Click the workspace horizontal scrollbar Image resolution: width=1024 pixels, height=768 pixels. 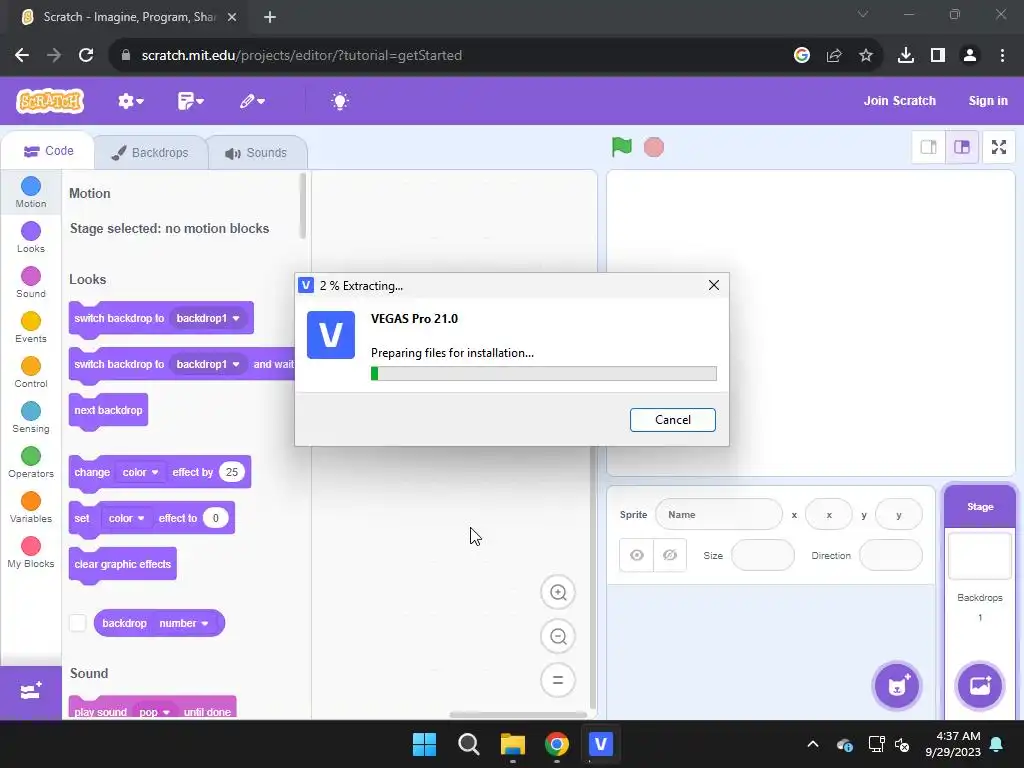tap(517, 714)
